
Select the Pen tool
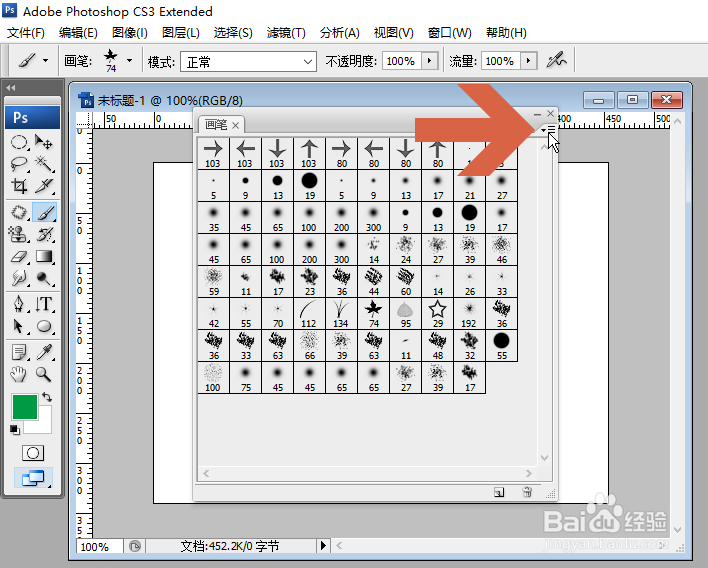click(x=19, y=304)
